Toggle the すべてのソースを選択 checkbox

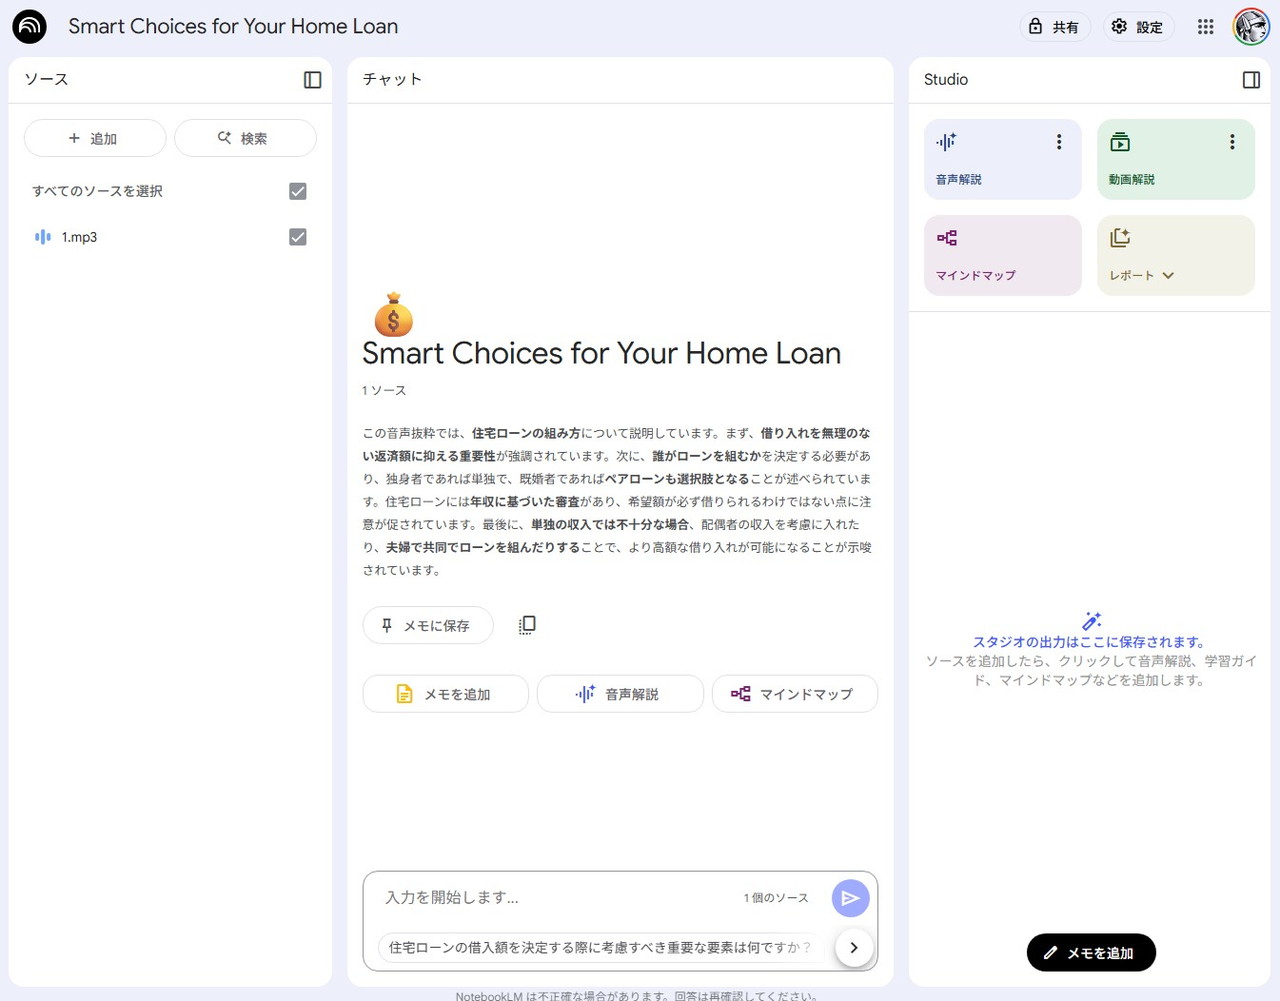pyautogui.click(x=298, y=191)
